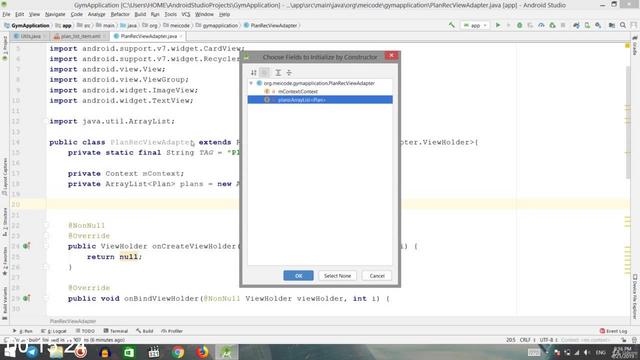Open the Run tool window tab
640x360 pixels.
(x=23, y=331)
